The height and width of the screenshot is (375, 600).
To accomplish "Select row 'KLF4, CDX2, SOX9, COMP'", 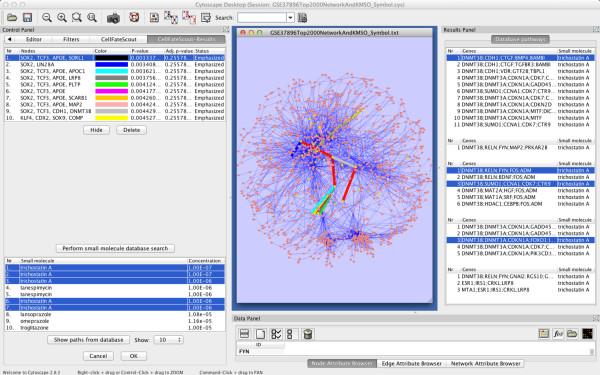I will click(x=115, y=118).
